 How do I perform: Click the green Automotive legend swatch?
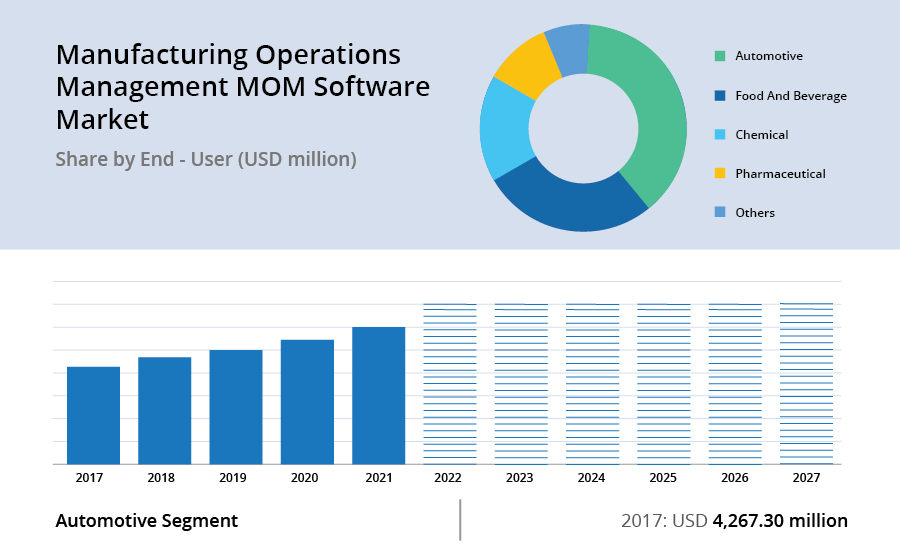720,56
